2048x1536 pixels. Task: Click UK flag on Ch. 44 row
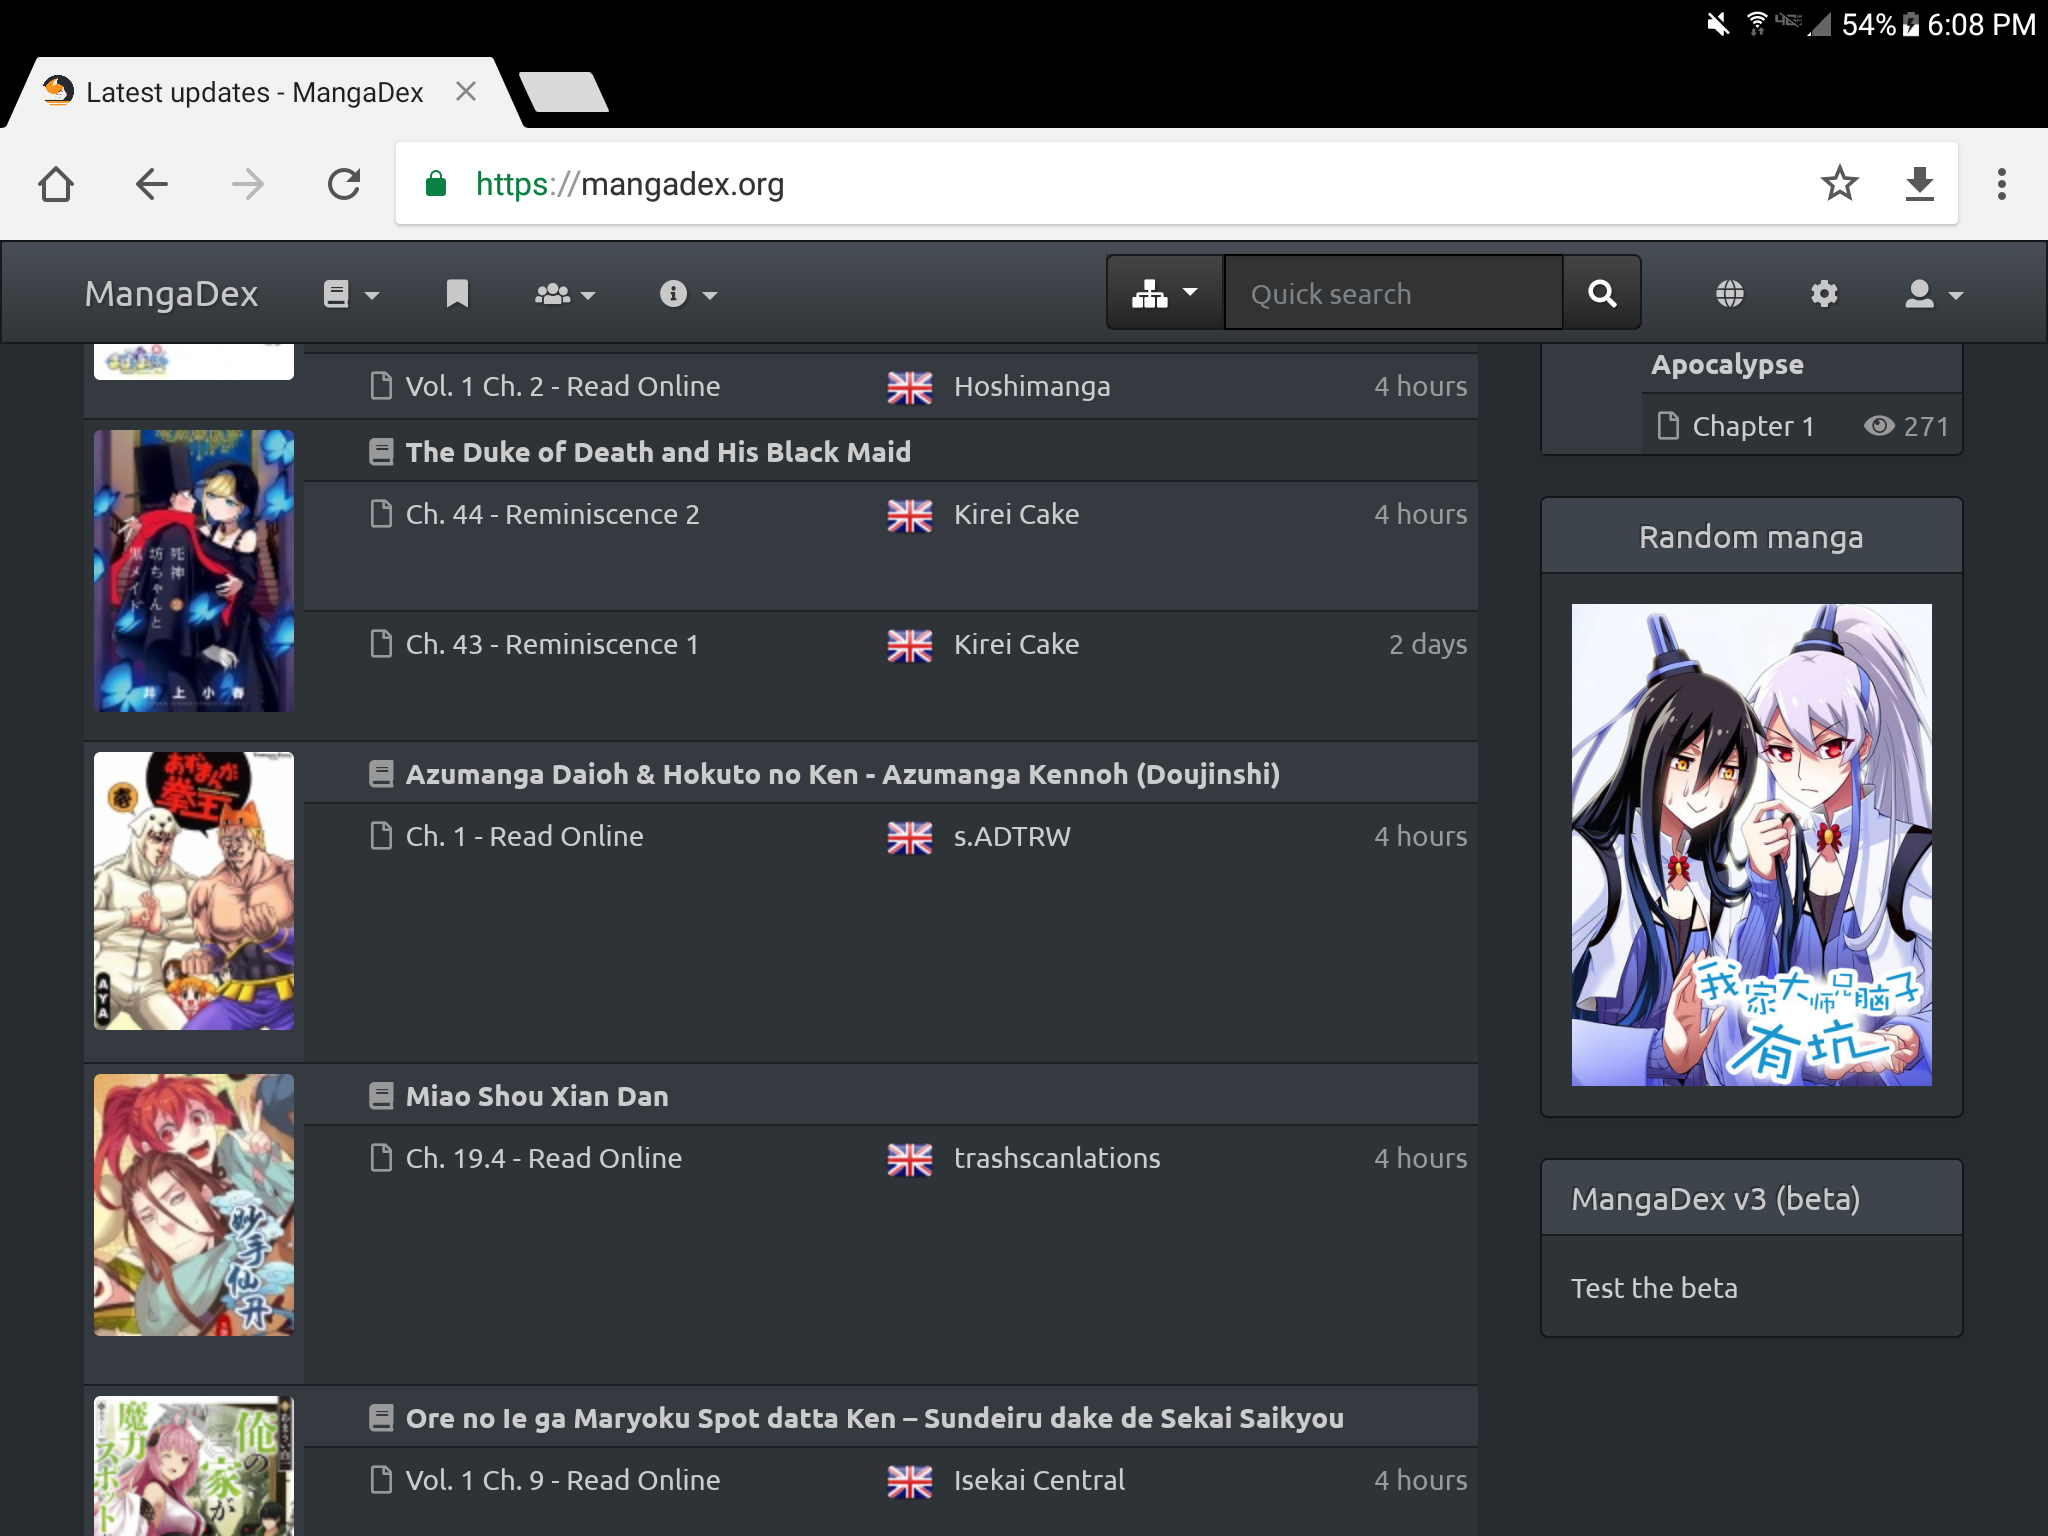tap(909, 515)
